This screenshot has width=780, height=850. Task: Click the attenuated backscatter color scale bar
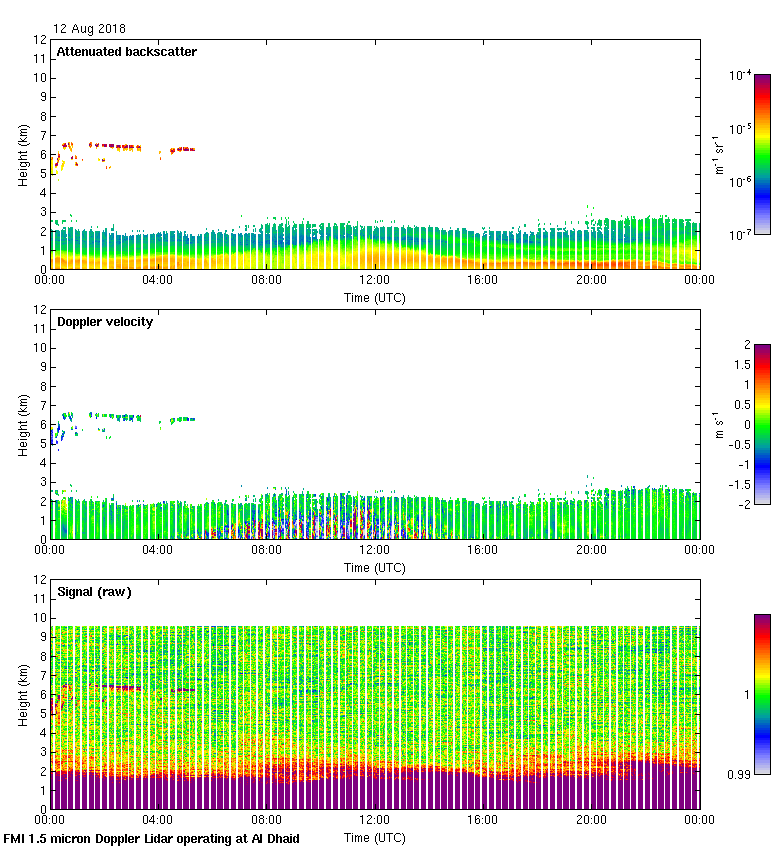762,154
